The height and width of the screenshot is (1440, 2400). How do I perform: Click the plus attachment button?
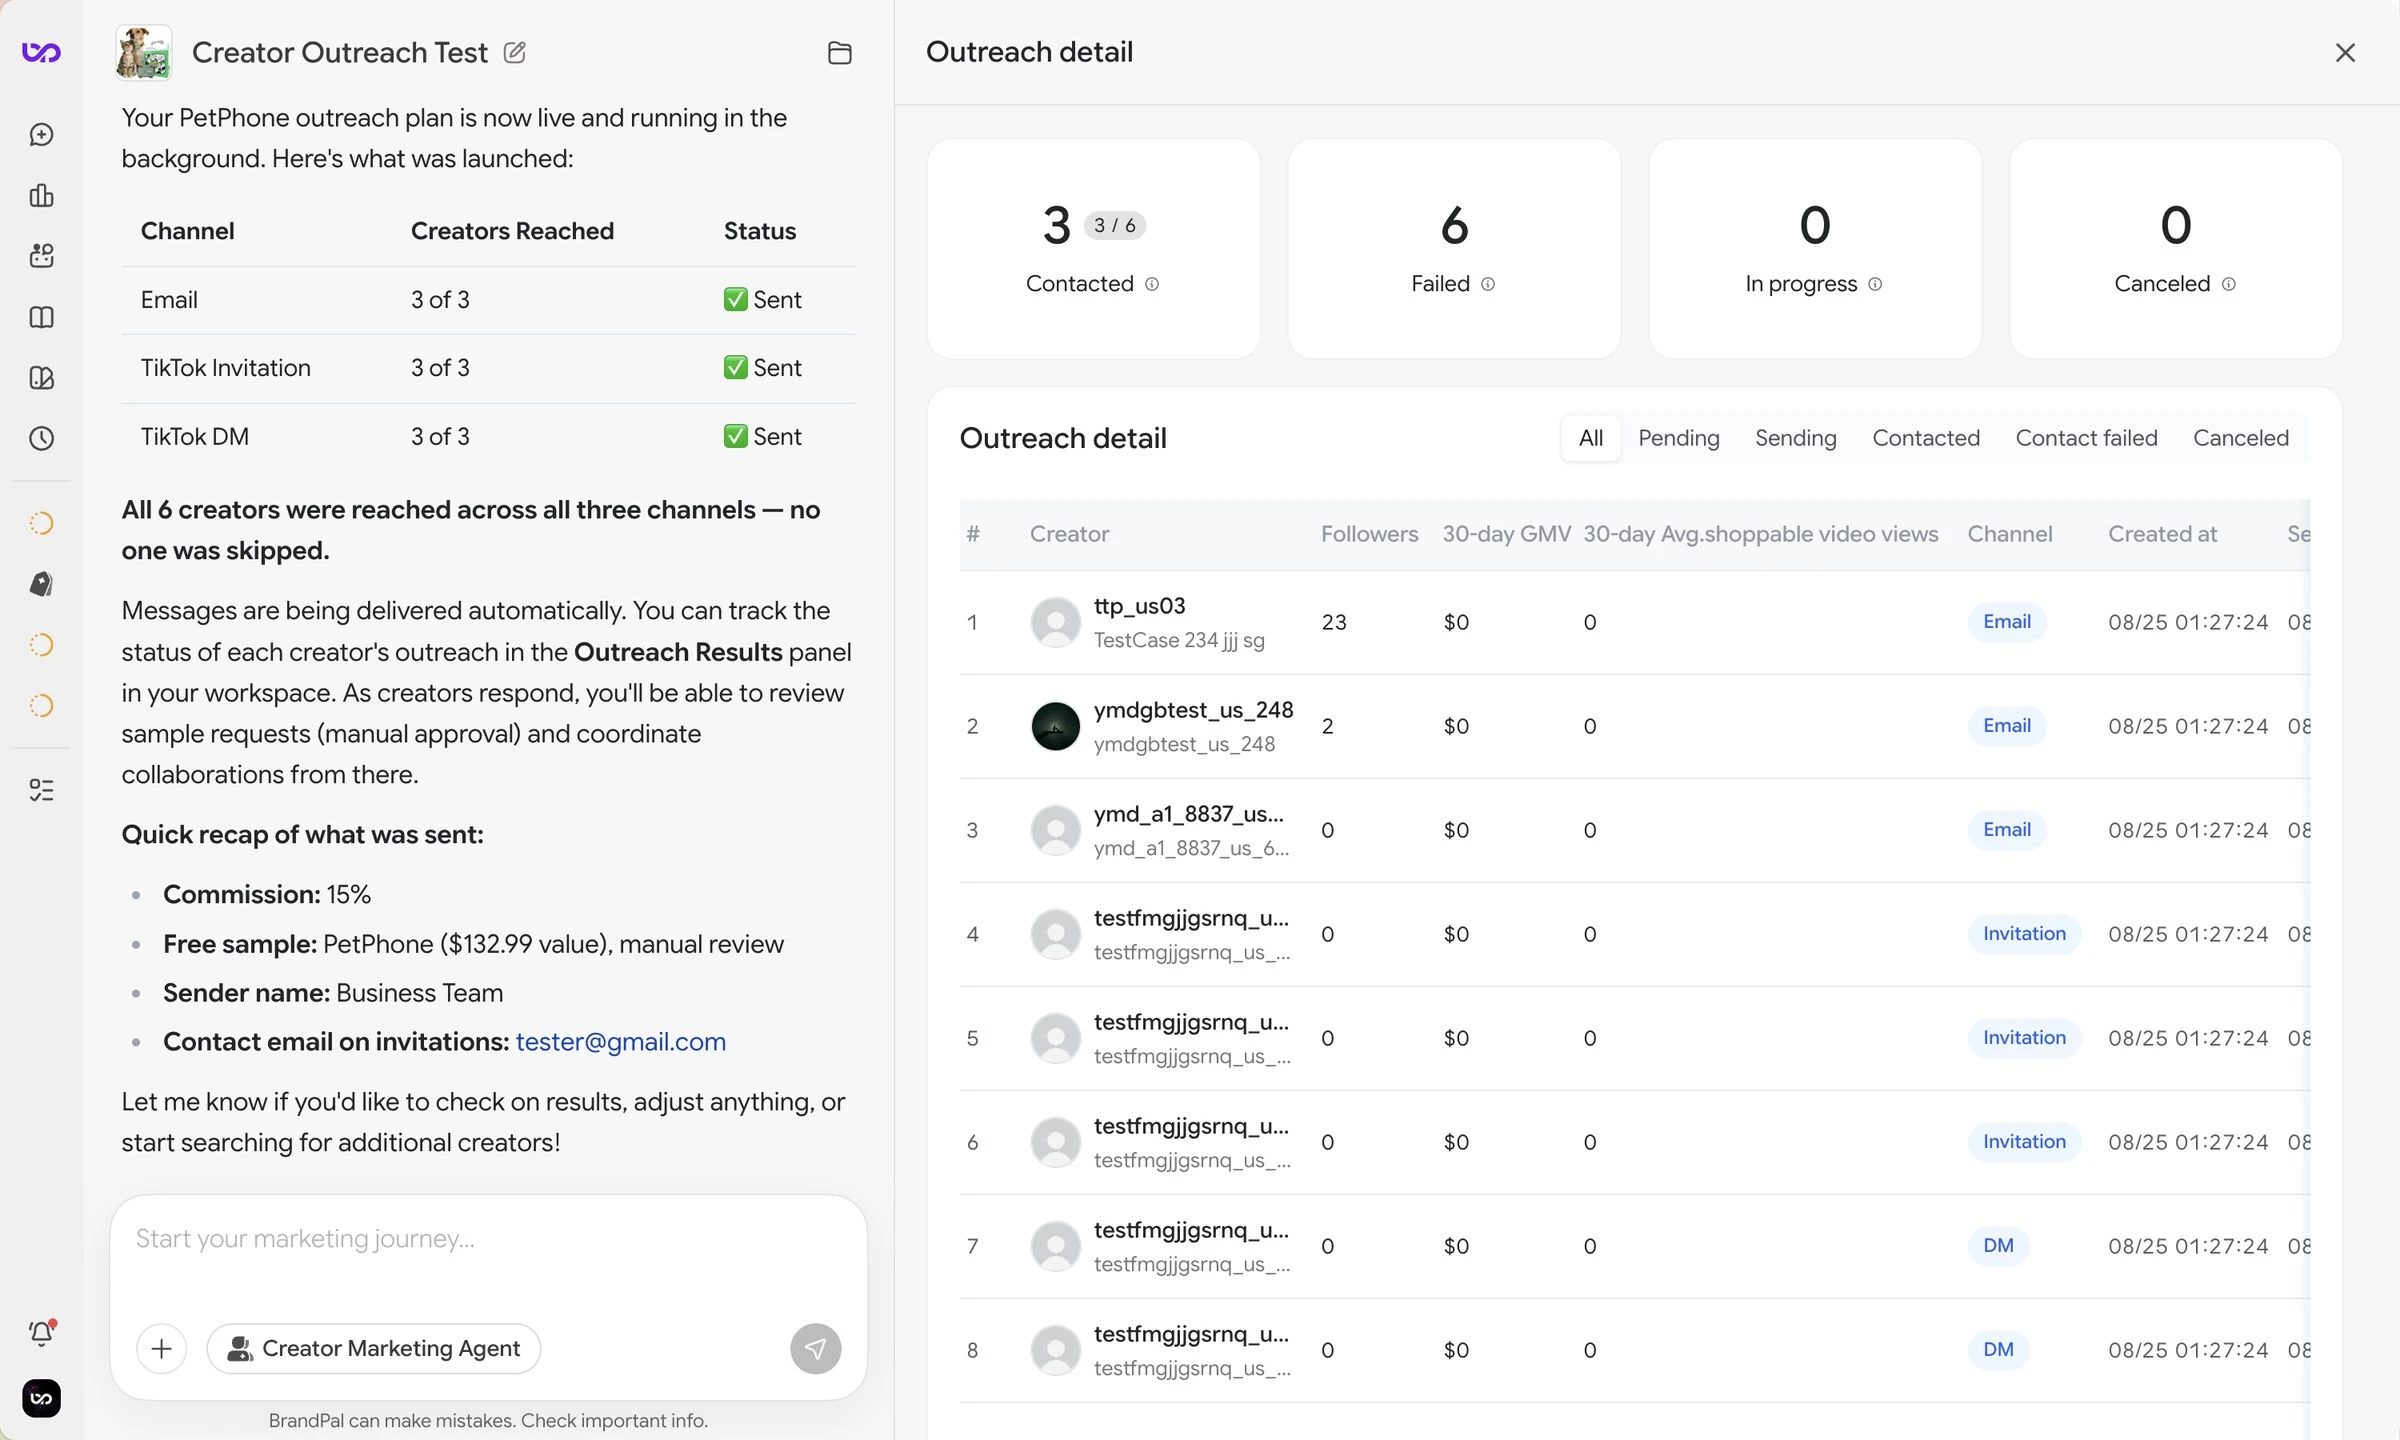(x=161, y=1349)
